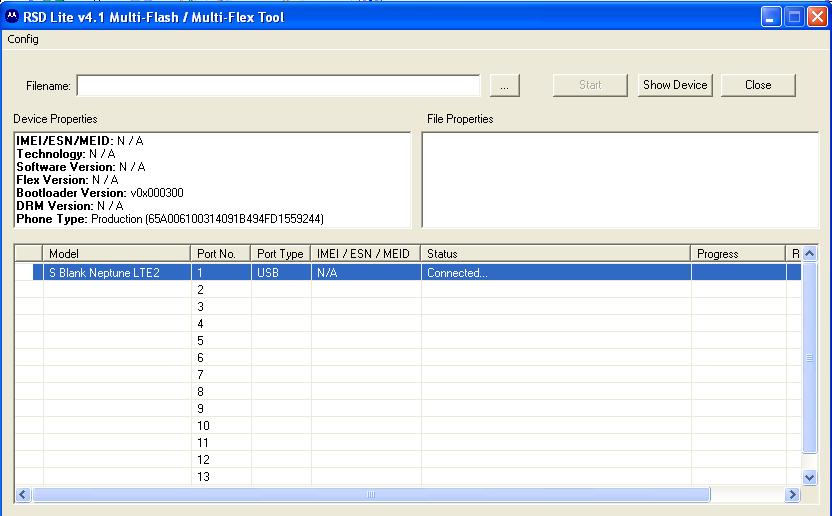This screenshot has width=832, height=516.
Task: Click the disabled maximize button in title bar
Action: pos(794,17)
